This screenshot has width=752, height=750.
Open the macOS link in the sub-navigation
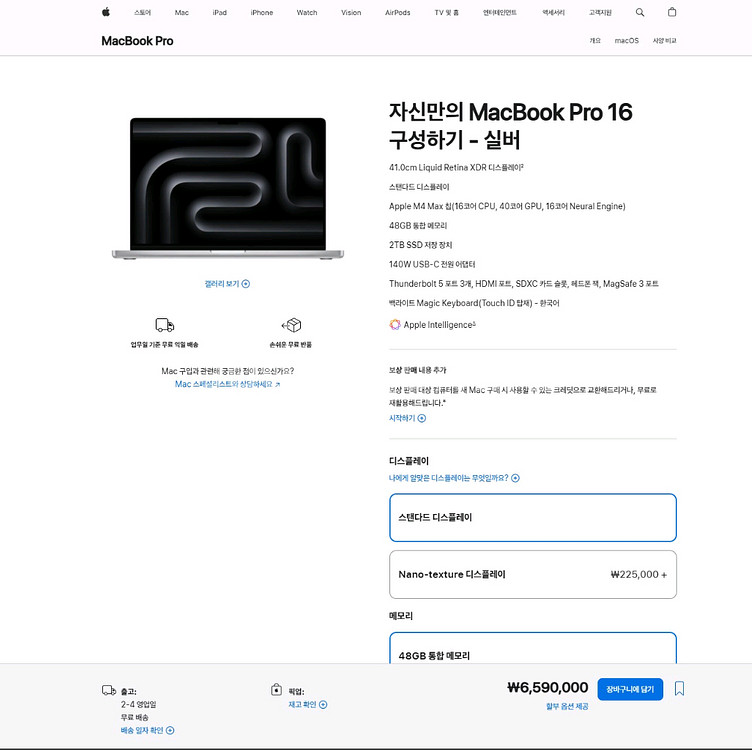pyautogui.click(x=626, y=41)
